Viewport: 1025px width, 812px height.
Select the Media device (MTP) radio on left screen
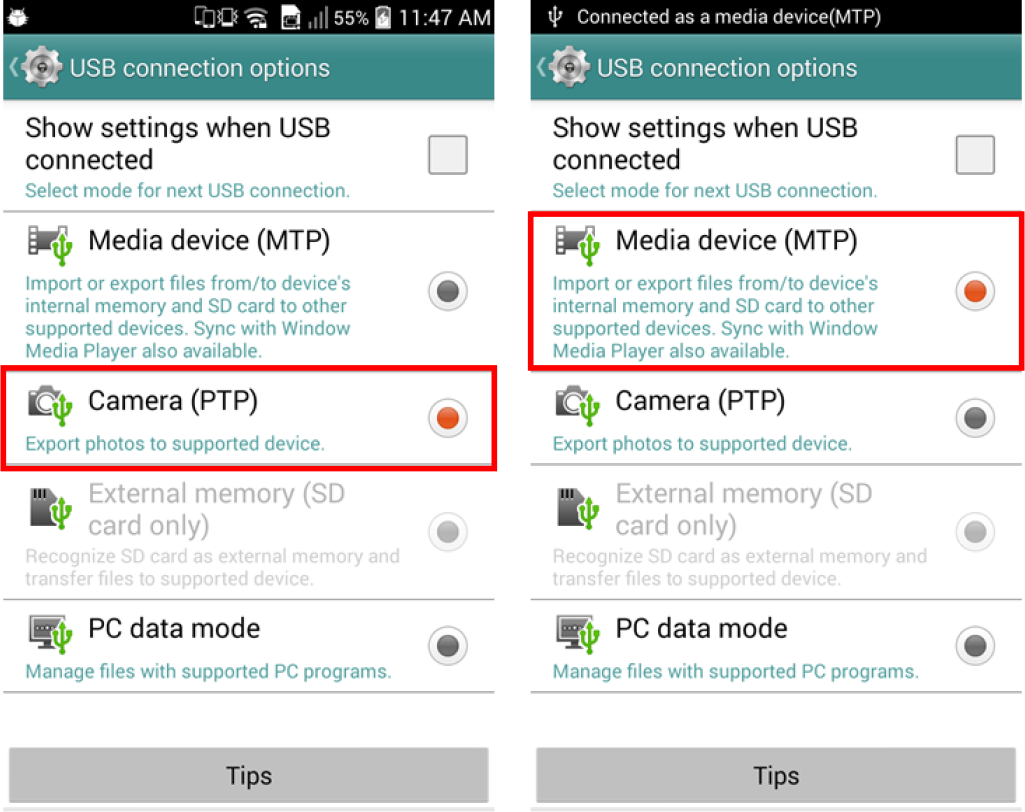click(x=448, y=291)
